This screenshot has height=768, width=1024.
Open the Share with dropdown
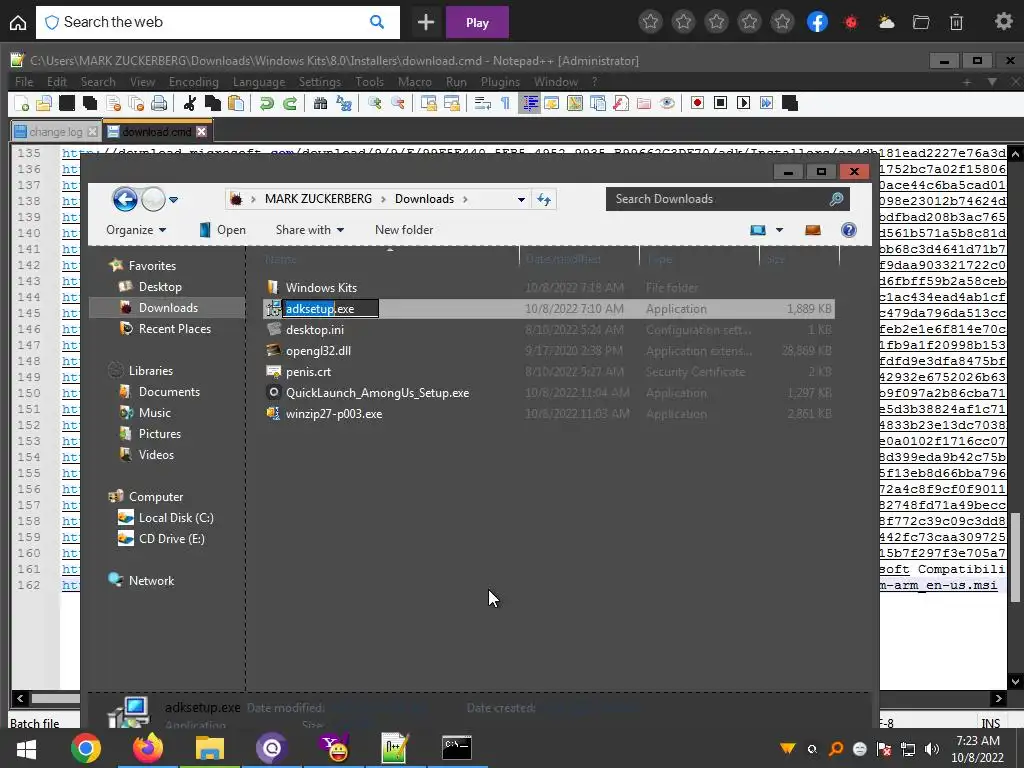pyautogui.click(x=310, y=230)
